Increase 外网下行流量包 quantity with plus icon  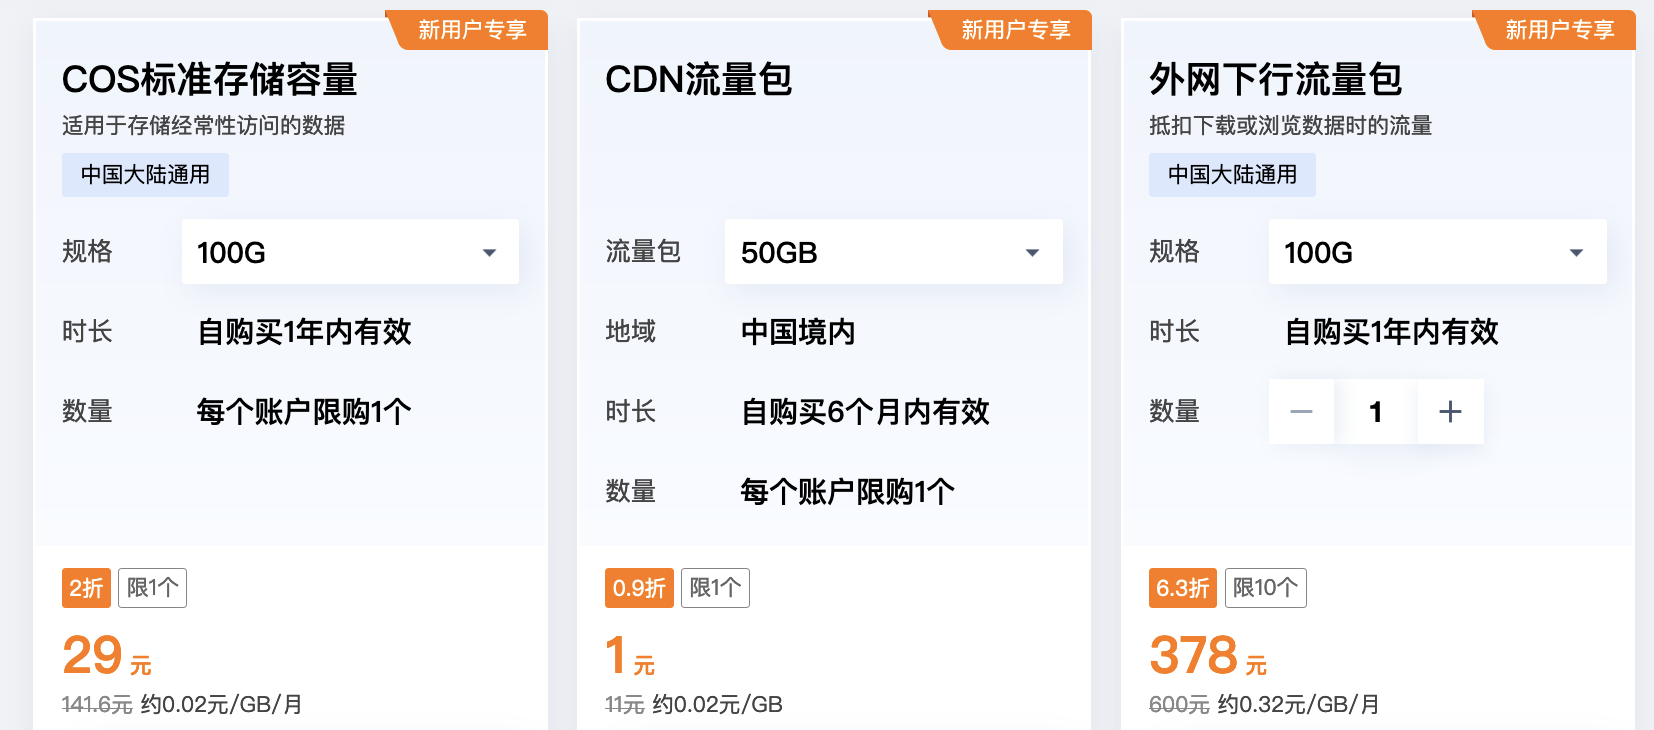[x=1450, y=411]
